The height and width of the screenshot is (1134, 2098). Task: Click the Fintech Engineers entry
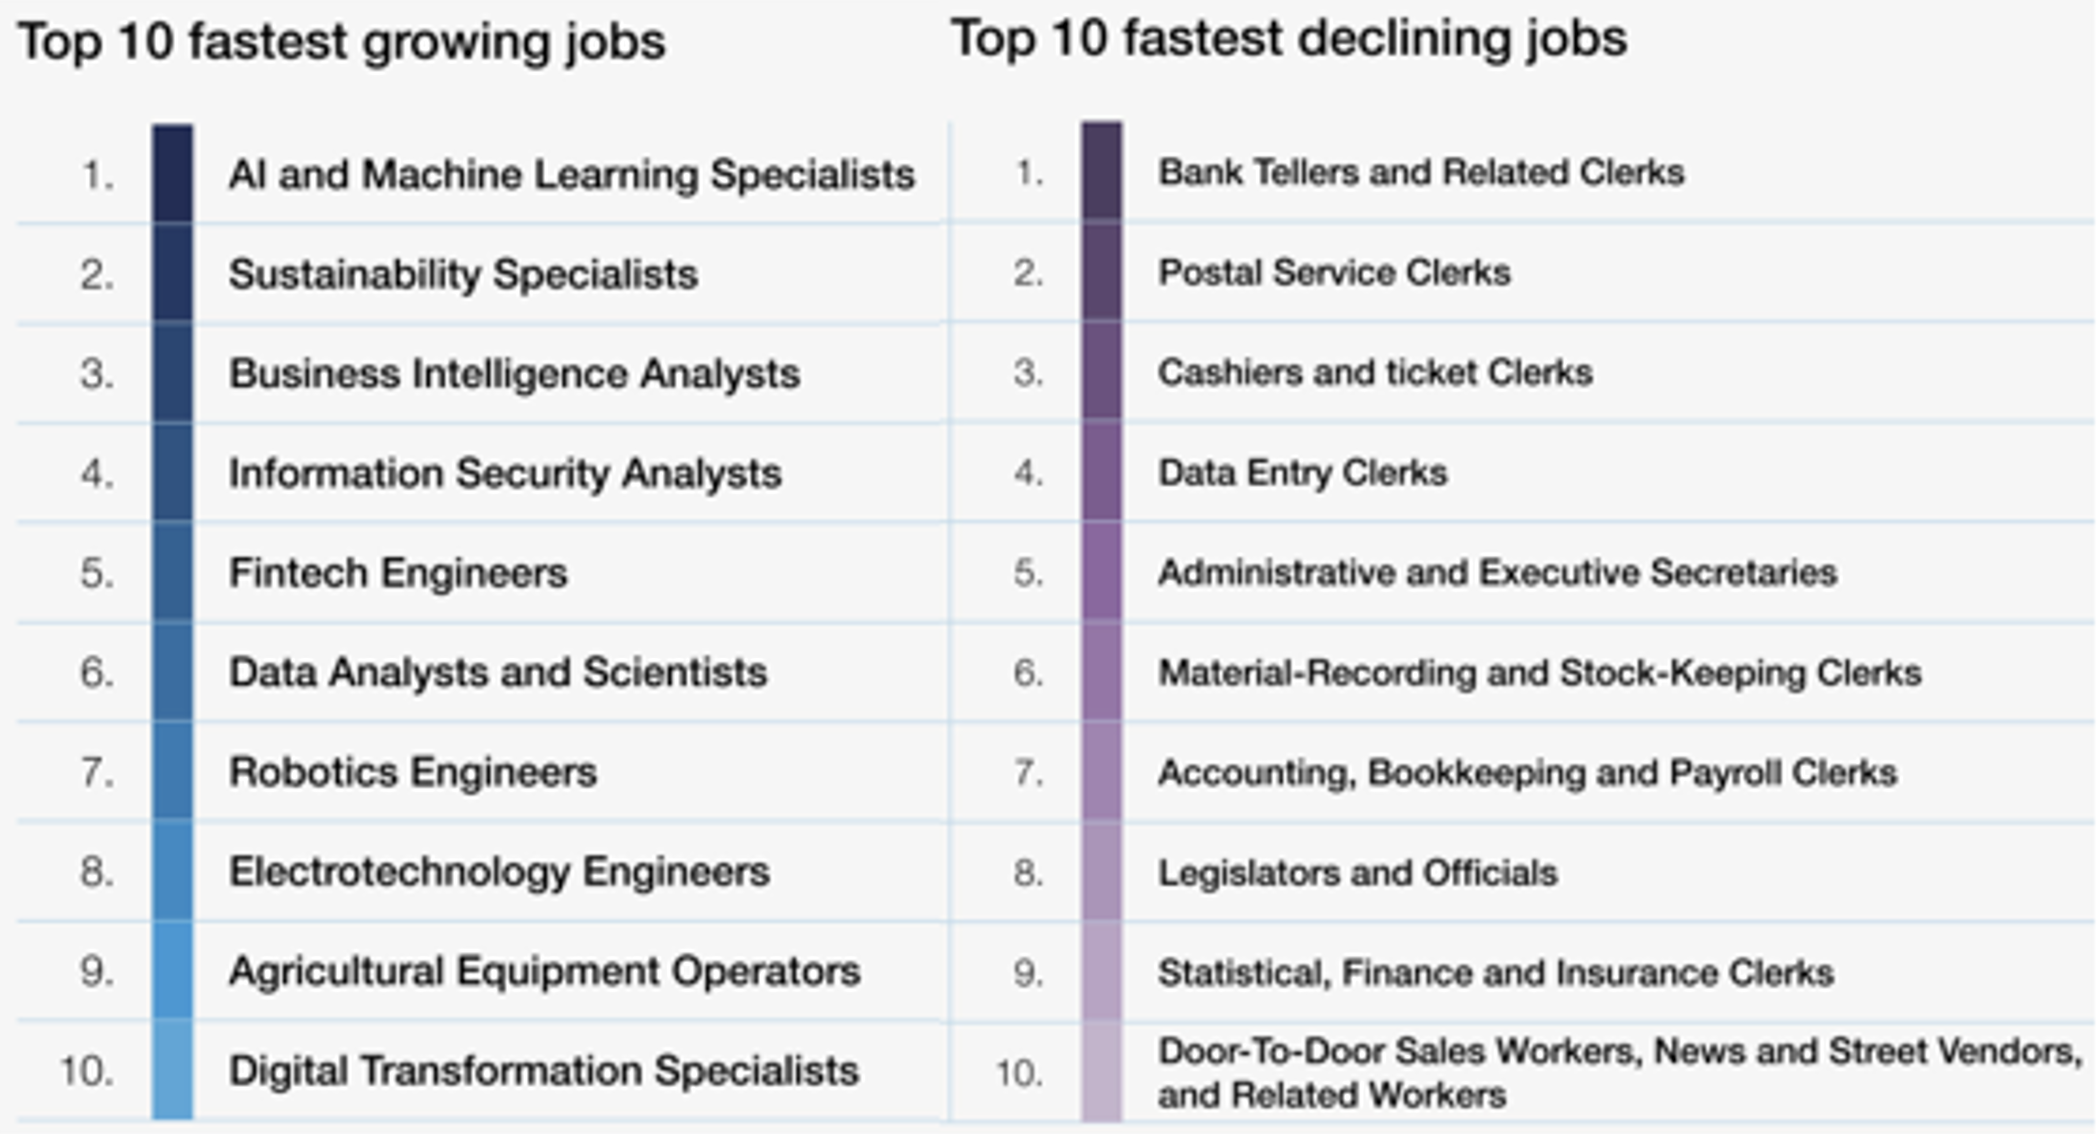pyautogui.click(x=398, y=573)
